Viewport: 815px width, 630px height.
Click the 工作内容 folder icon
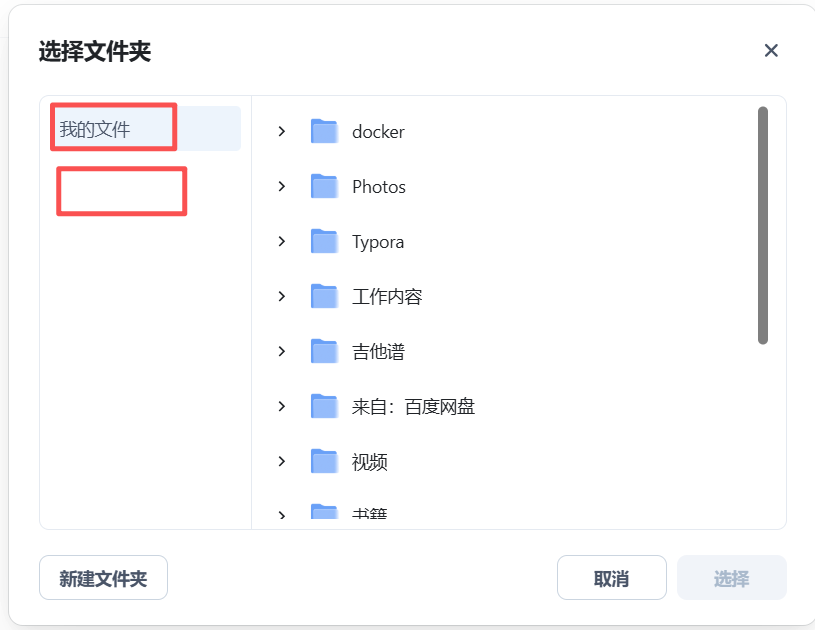click(x=324, y=296)
